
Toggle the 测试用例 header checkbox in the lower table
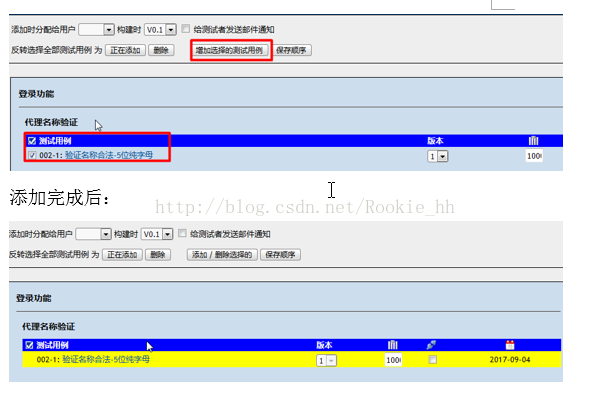29,345
